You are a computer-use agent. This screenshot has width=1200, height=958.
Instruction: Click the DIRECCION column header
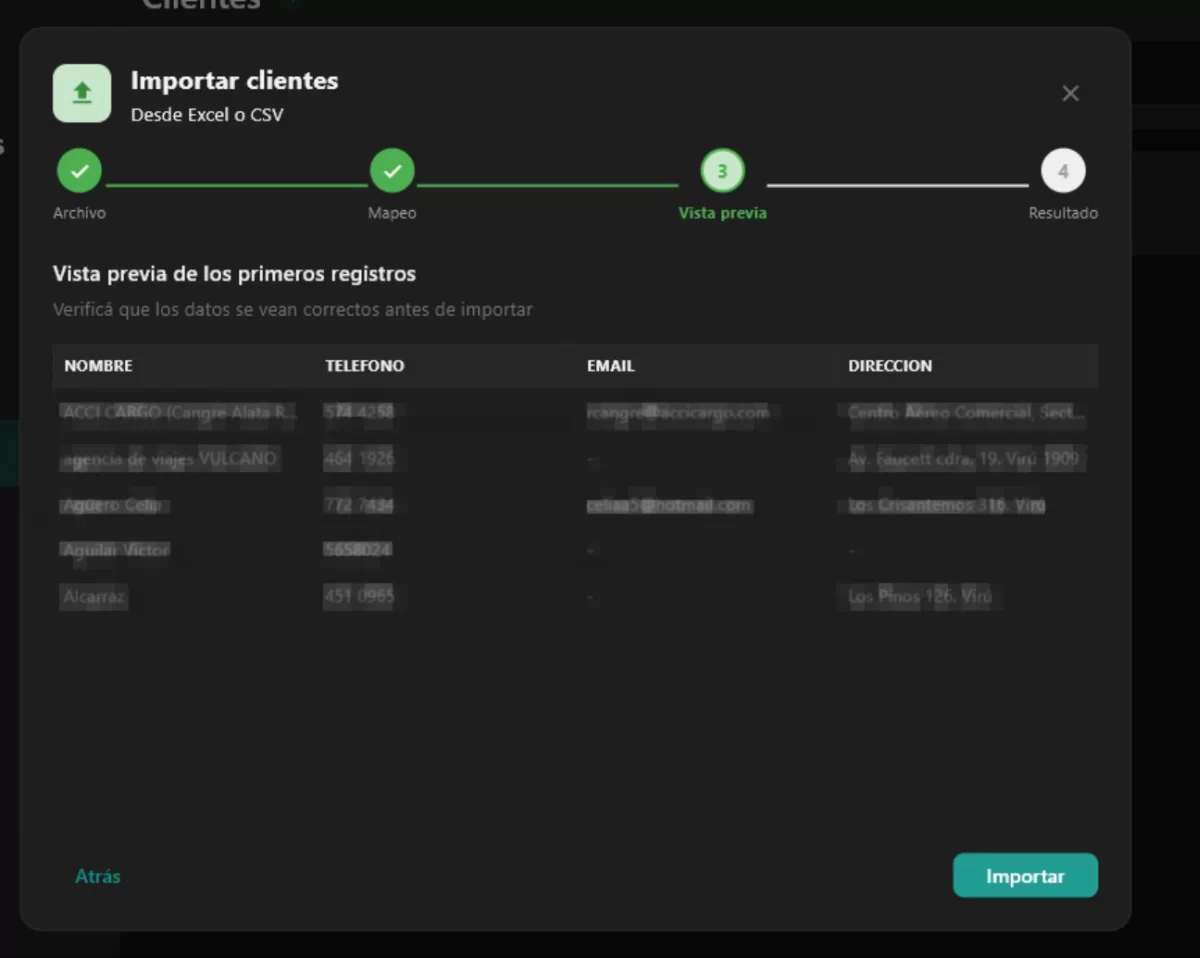pos(890,366)
